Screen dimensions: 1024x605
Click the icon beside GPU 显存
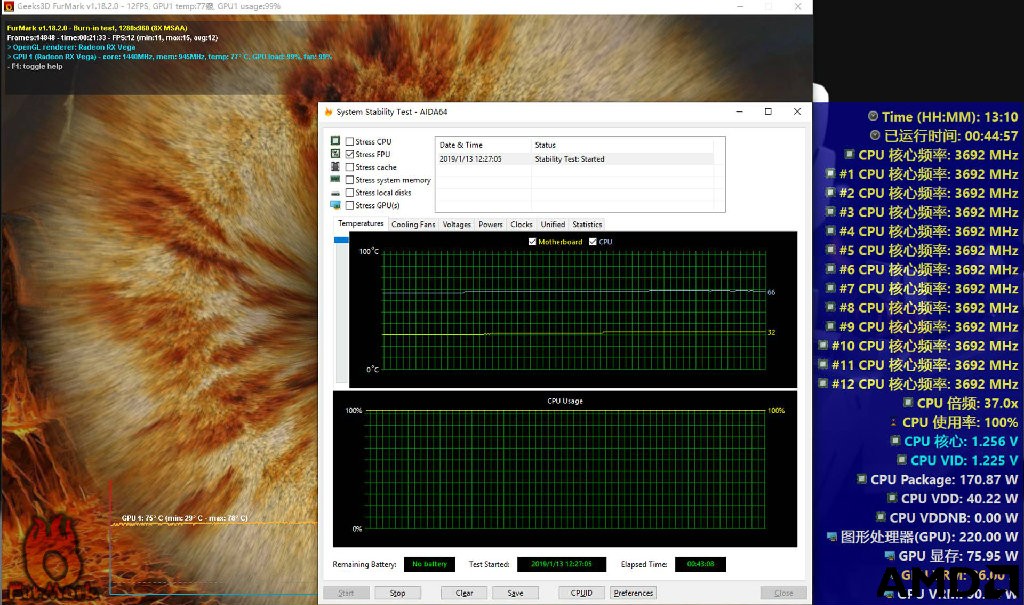(x=889, y=555)
